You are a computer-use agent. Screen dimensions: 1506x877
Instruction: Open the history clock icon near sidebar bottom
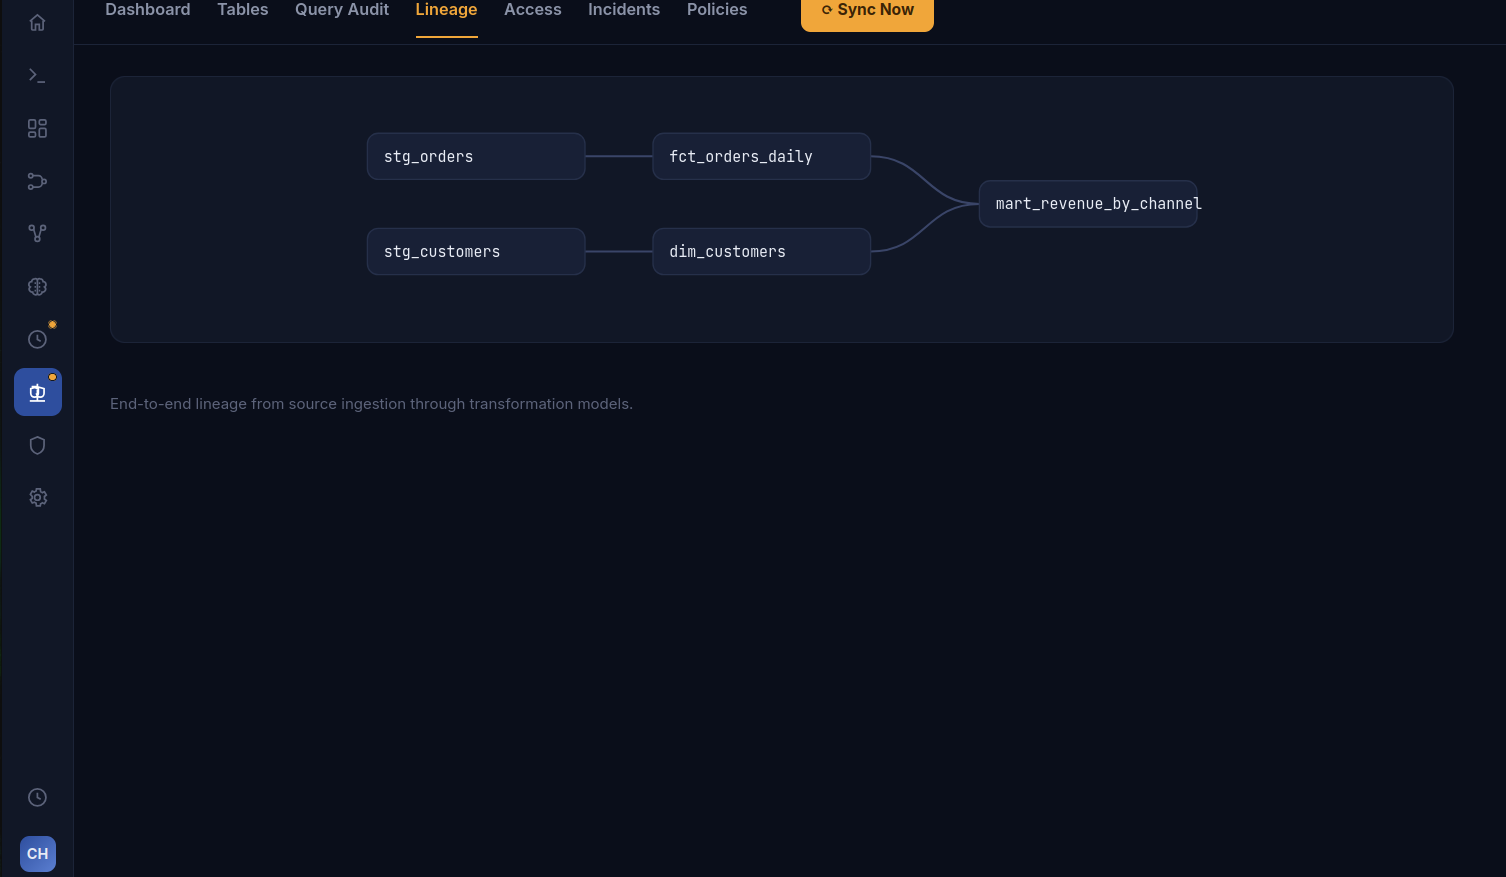pos(37,797)
